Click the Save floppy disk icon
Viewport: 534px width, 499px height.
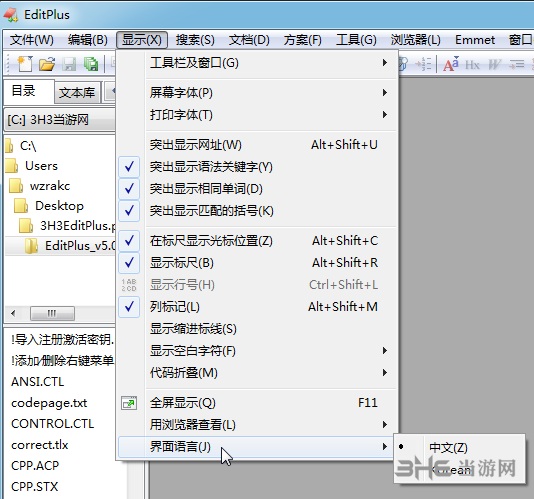pos(69,64)
